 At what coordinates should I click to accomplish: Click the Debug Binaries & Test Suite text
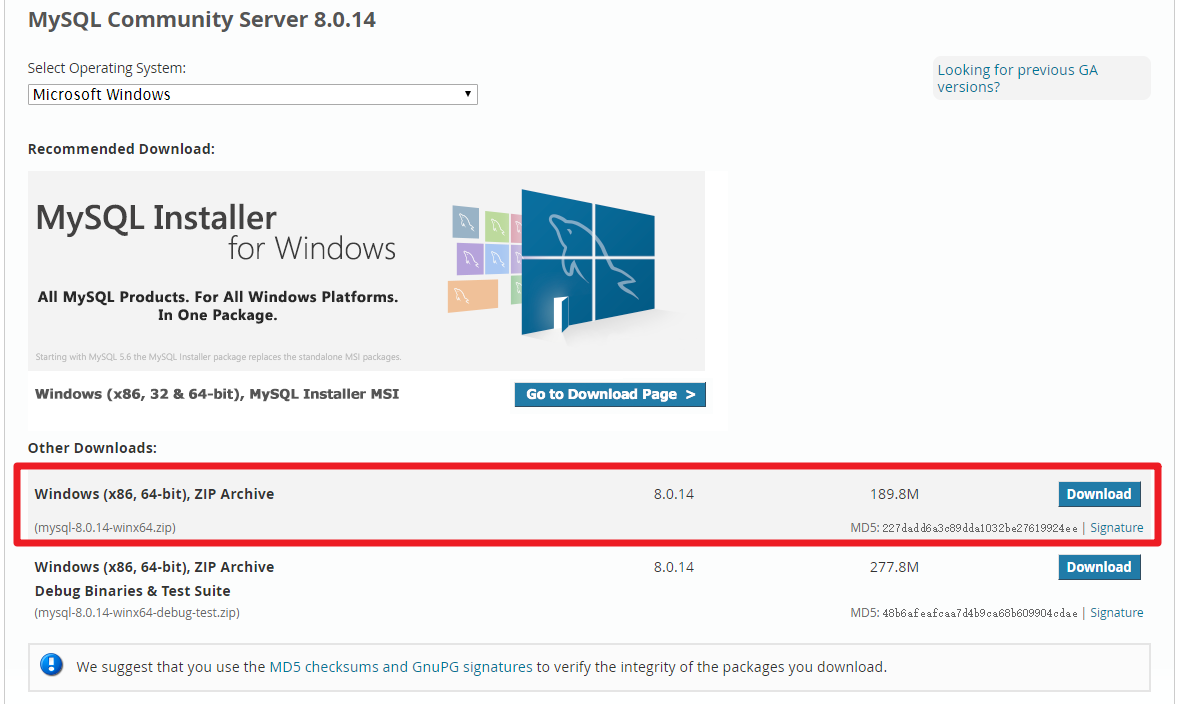pos(133,591)
